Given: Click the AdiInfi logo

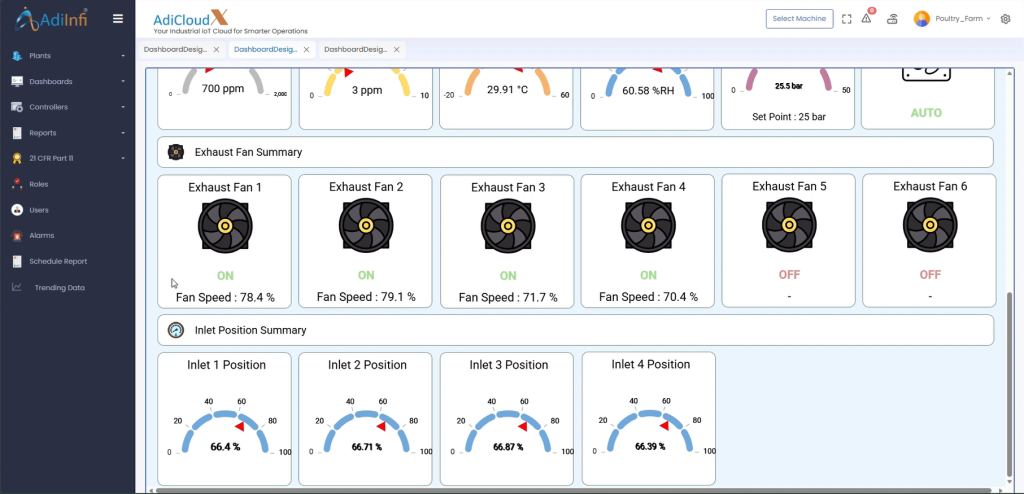Looking at the screenshot, I should coord(51,19).
